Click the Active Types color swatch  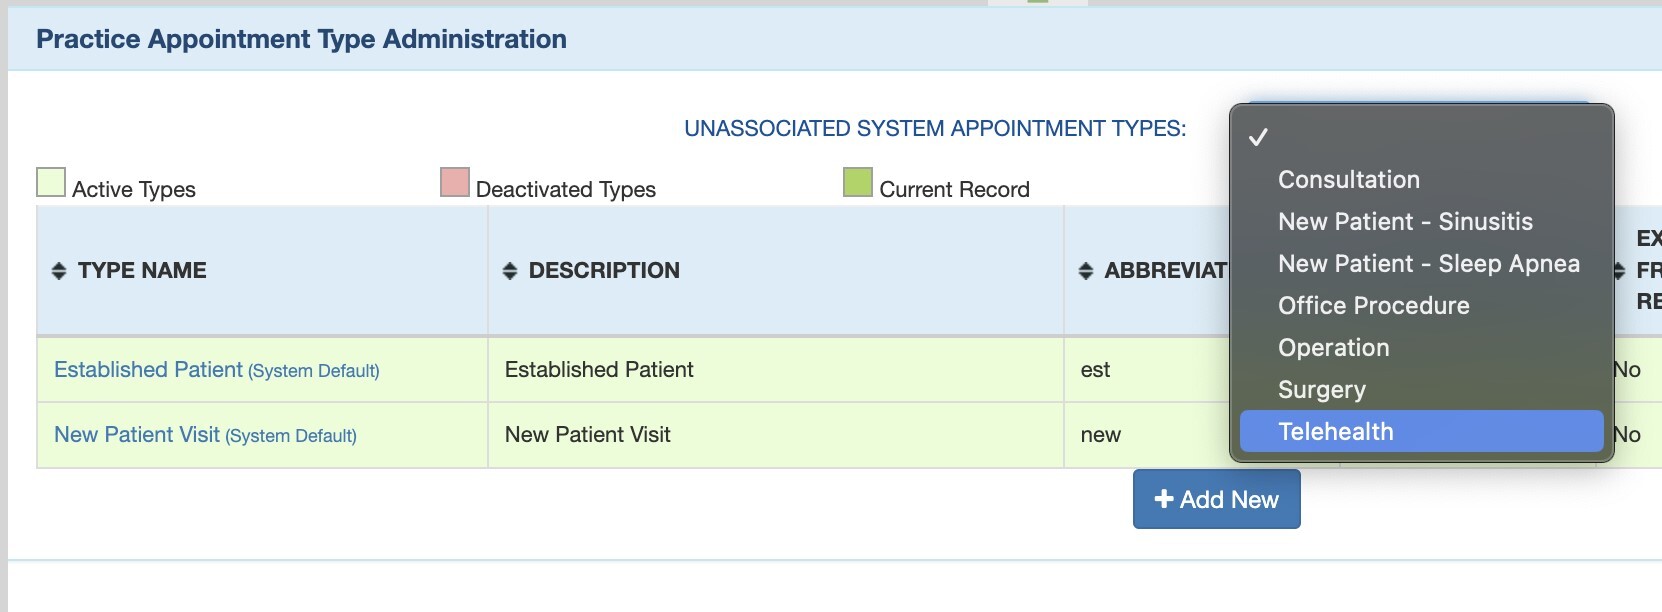coord(51,183)
